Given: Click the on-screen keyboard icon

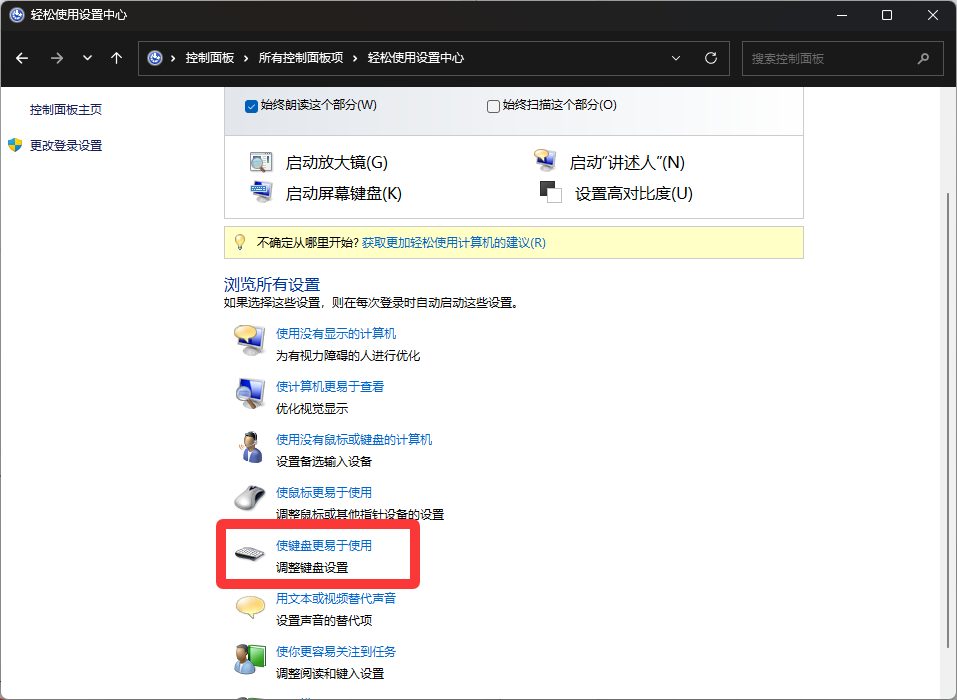Looking at the screenshot, I should [261, 193].
